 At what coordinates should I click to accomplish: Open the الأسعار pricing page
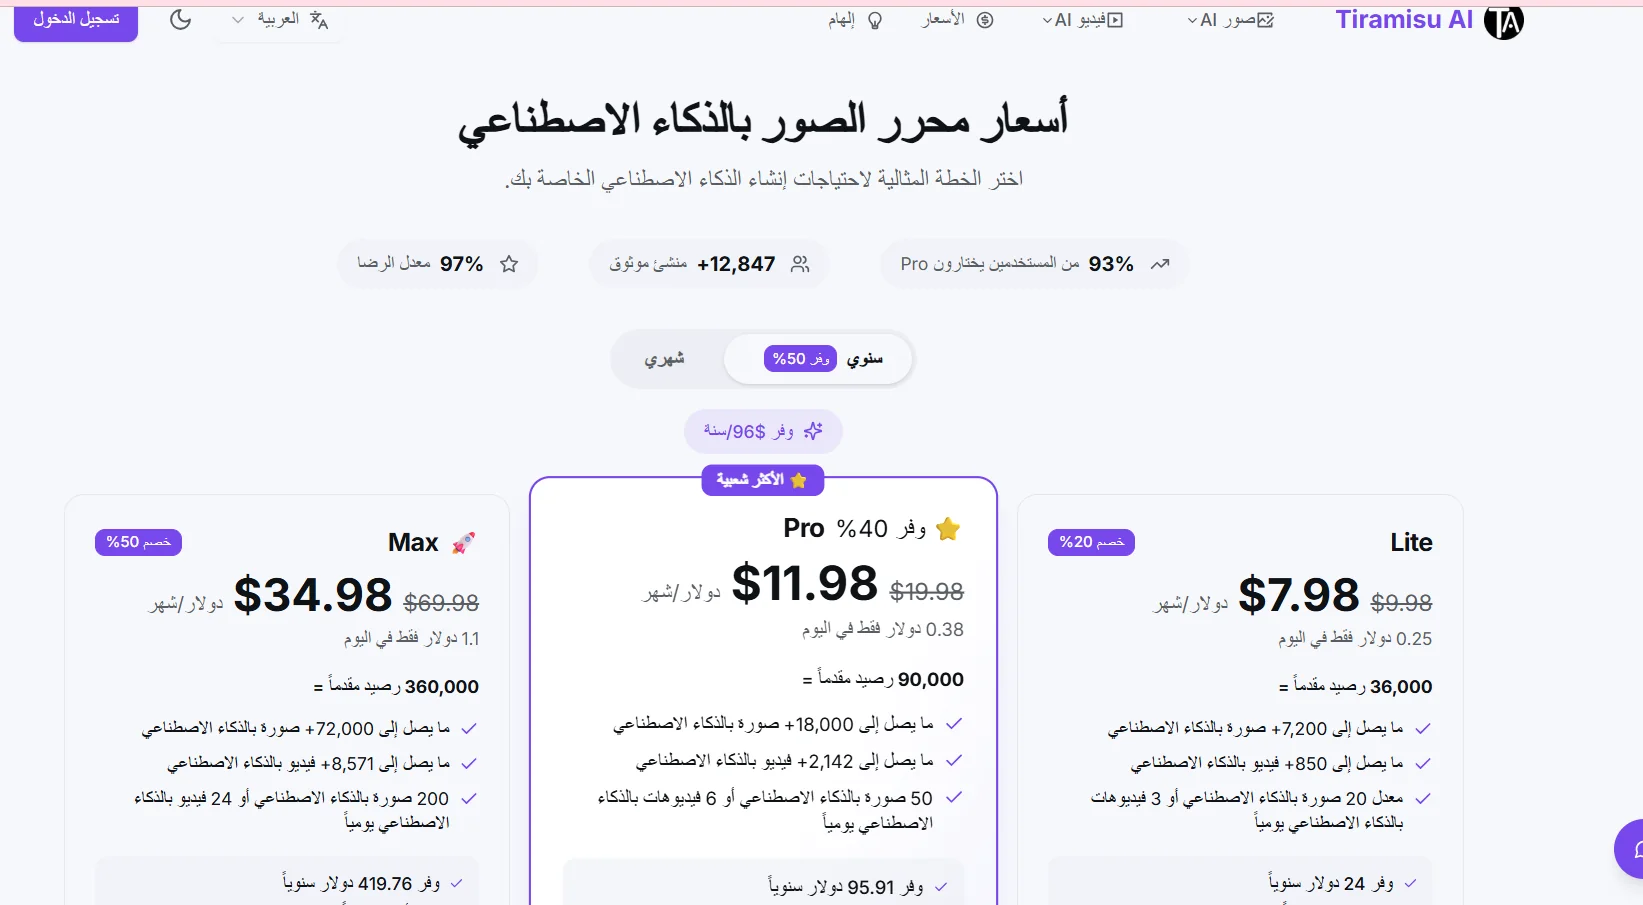click(x=957, y=20)
